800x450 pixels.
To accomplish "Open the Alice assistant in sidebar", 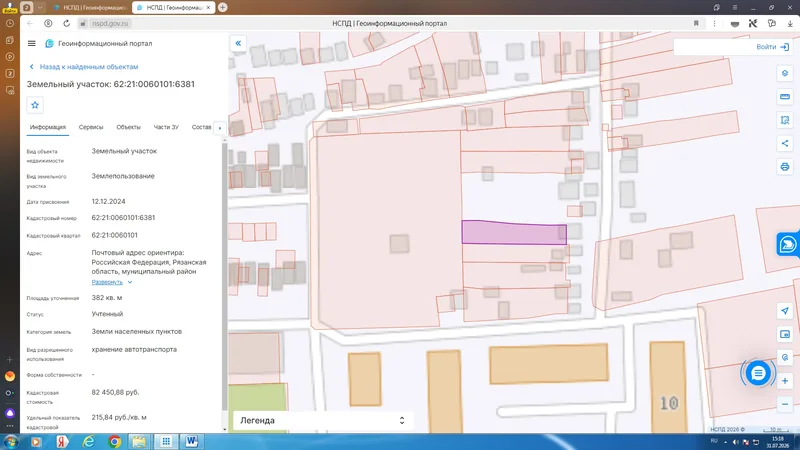I will pos(10,413).
